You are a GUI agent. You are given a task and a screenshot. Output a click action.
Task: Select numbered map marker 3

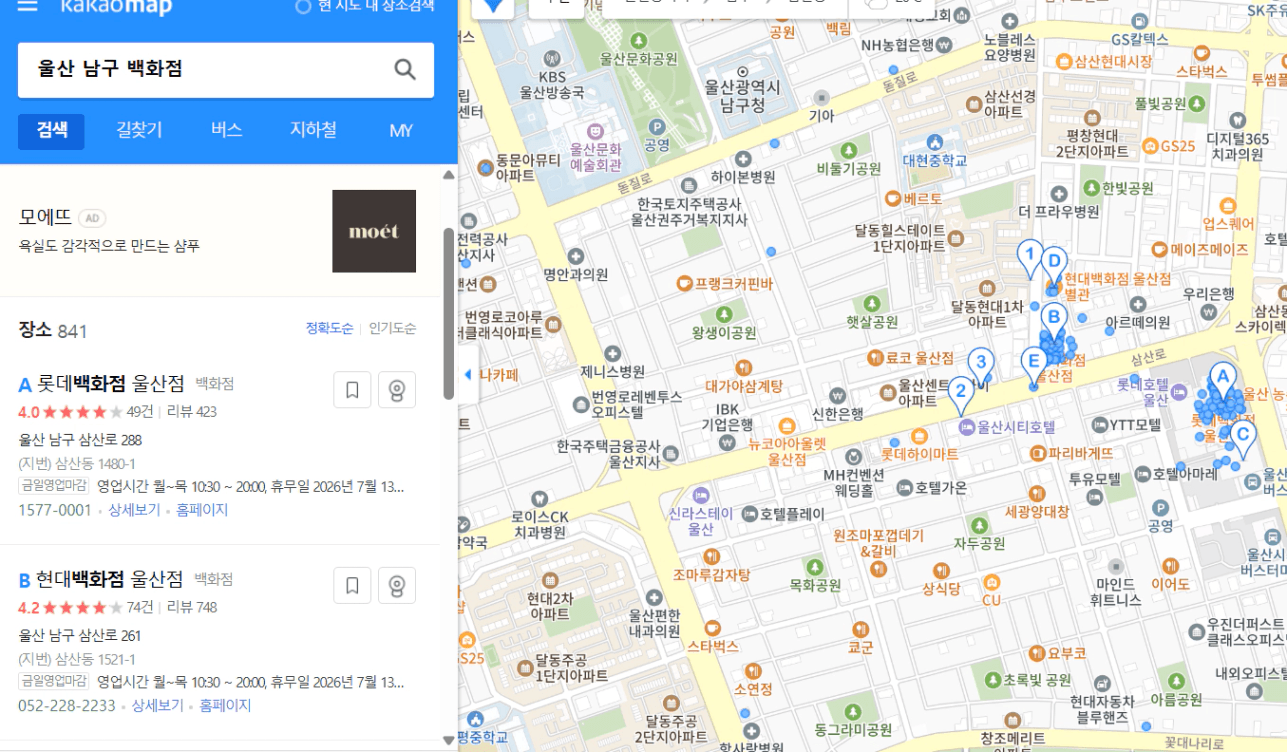[981, 365]
